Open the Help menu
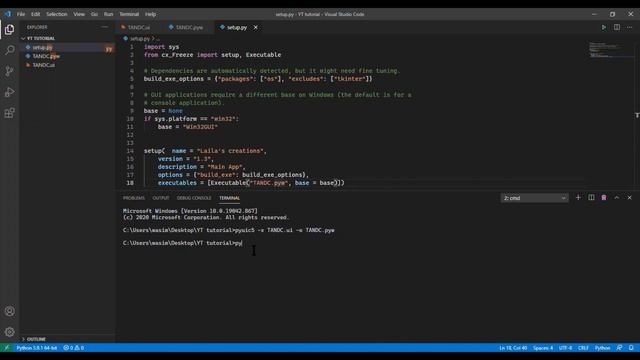This screenshot has width=640, height=360. tap(150, 14)
